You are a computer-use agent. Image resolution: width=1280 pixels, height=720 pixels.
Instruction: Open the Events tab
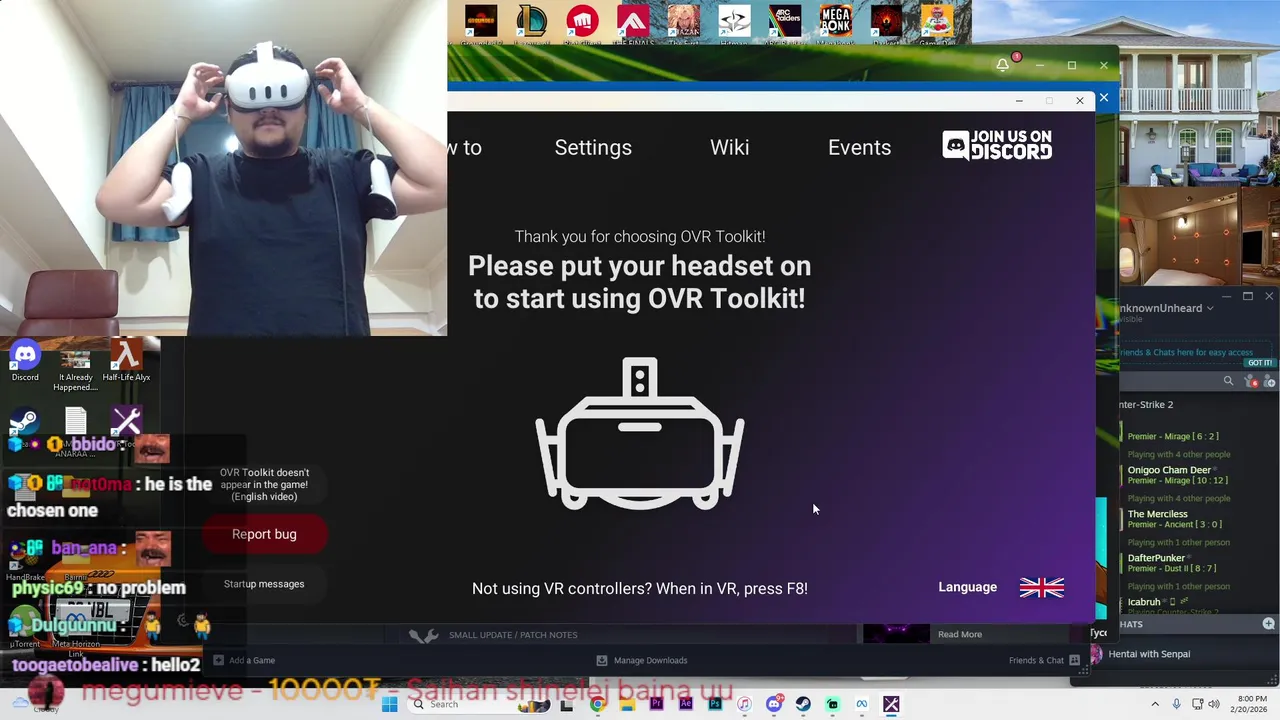(x=859, y=147)
